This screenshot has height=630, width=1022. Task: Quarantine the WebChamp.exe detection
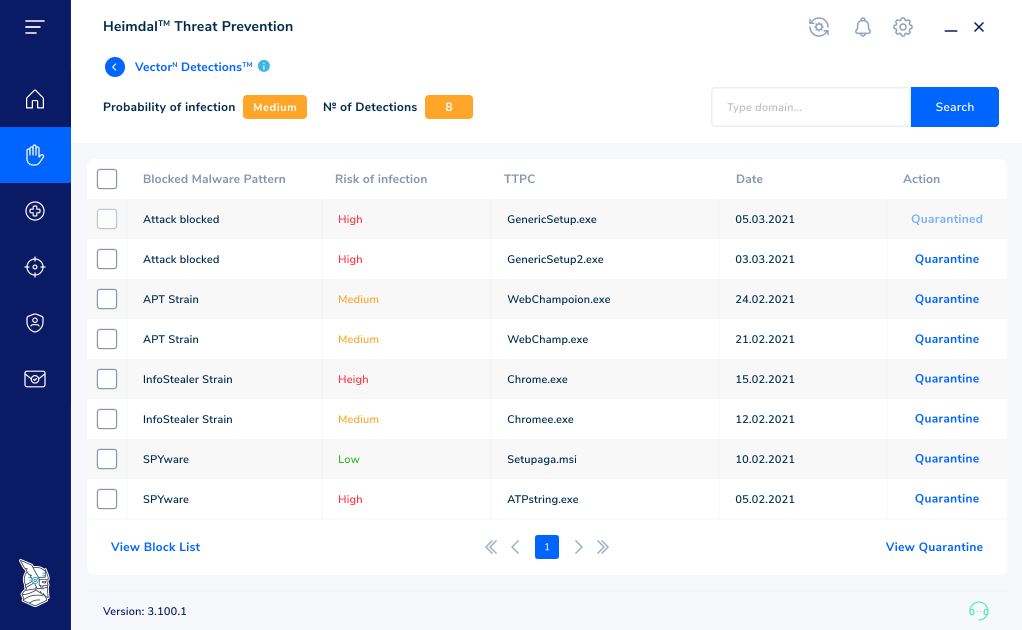(x=946, y=339)
